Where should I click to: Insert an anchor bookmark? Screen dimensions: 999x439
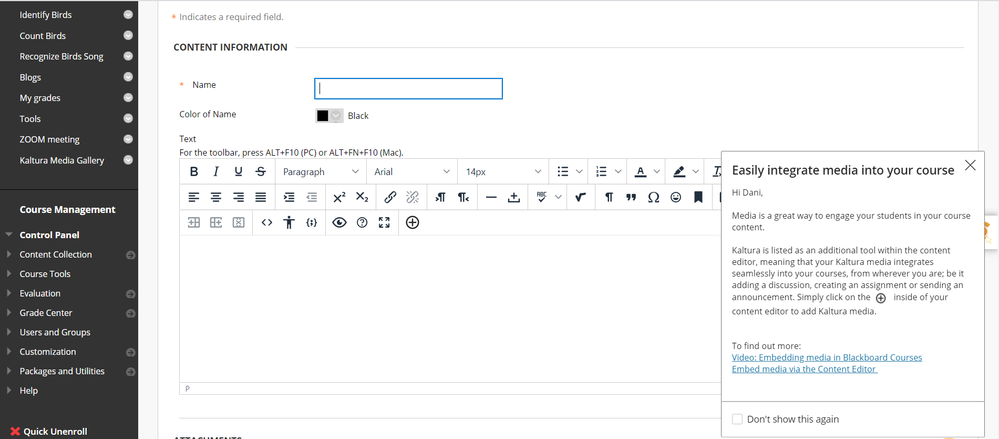click(698, 198)
